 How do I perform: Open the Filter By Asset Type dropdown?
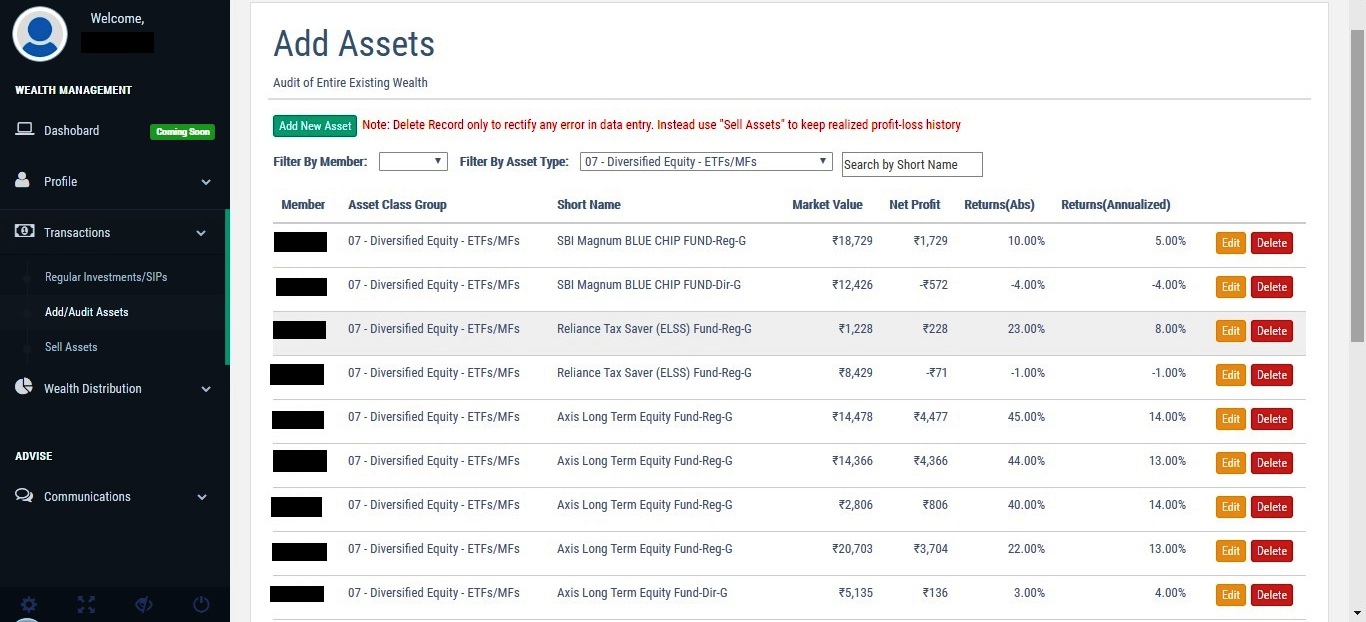point(706,161)
